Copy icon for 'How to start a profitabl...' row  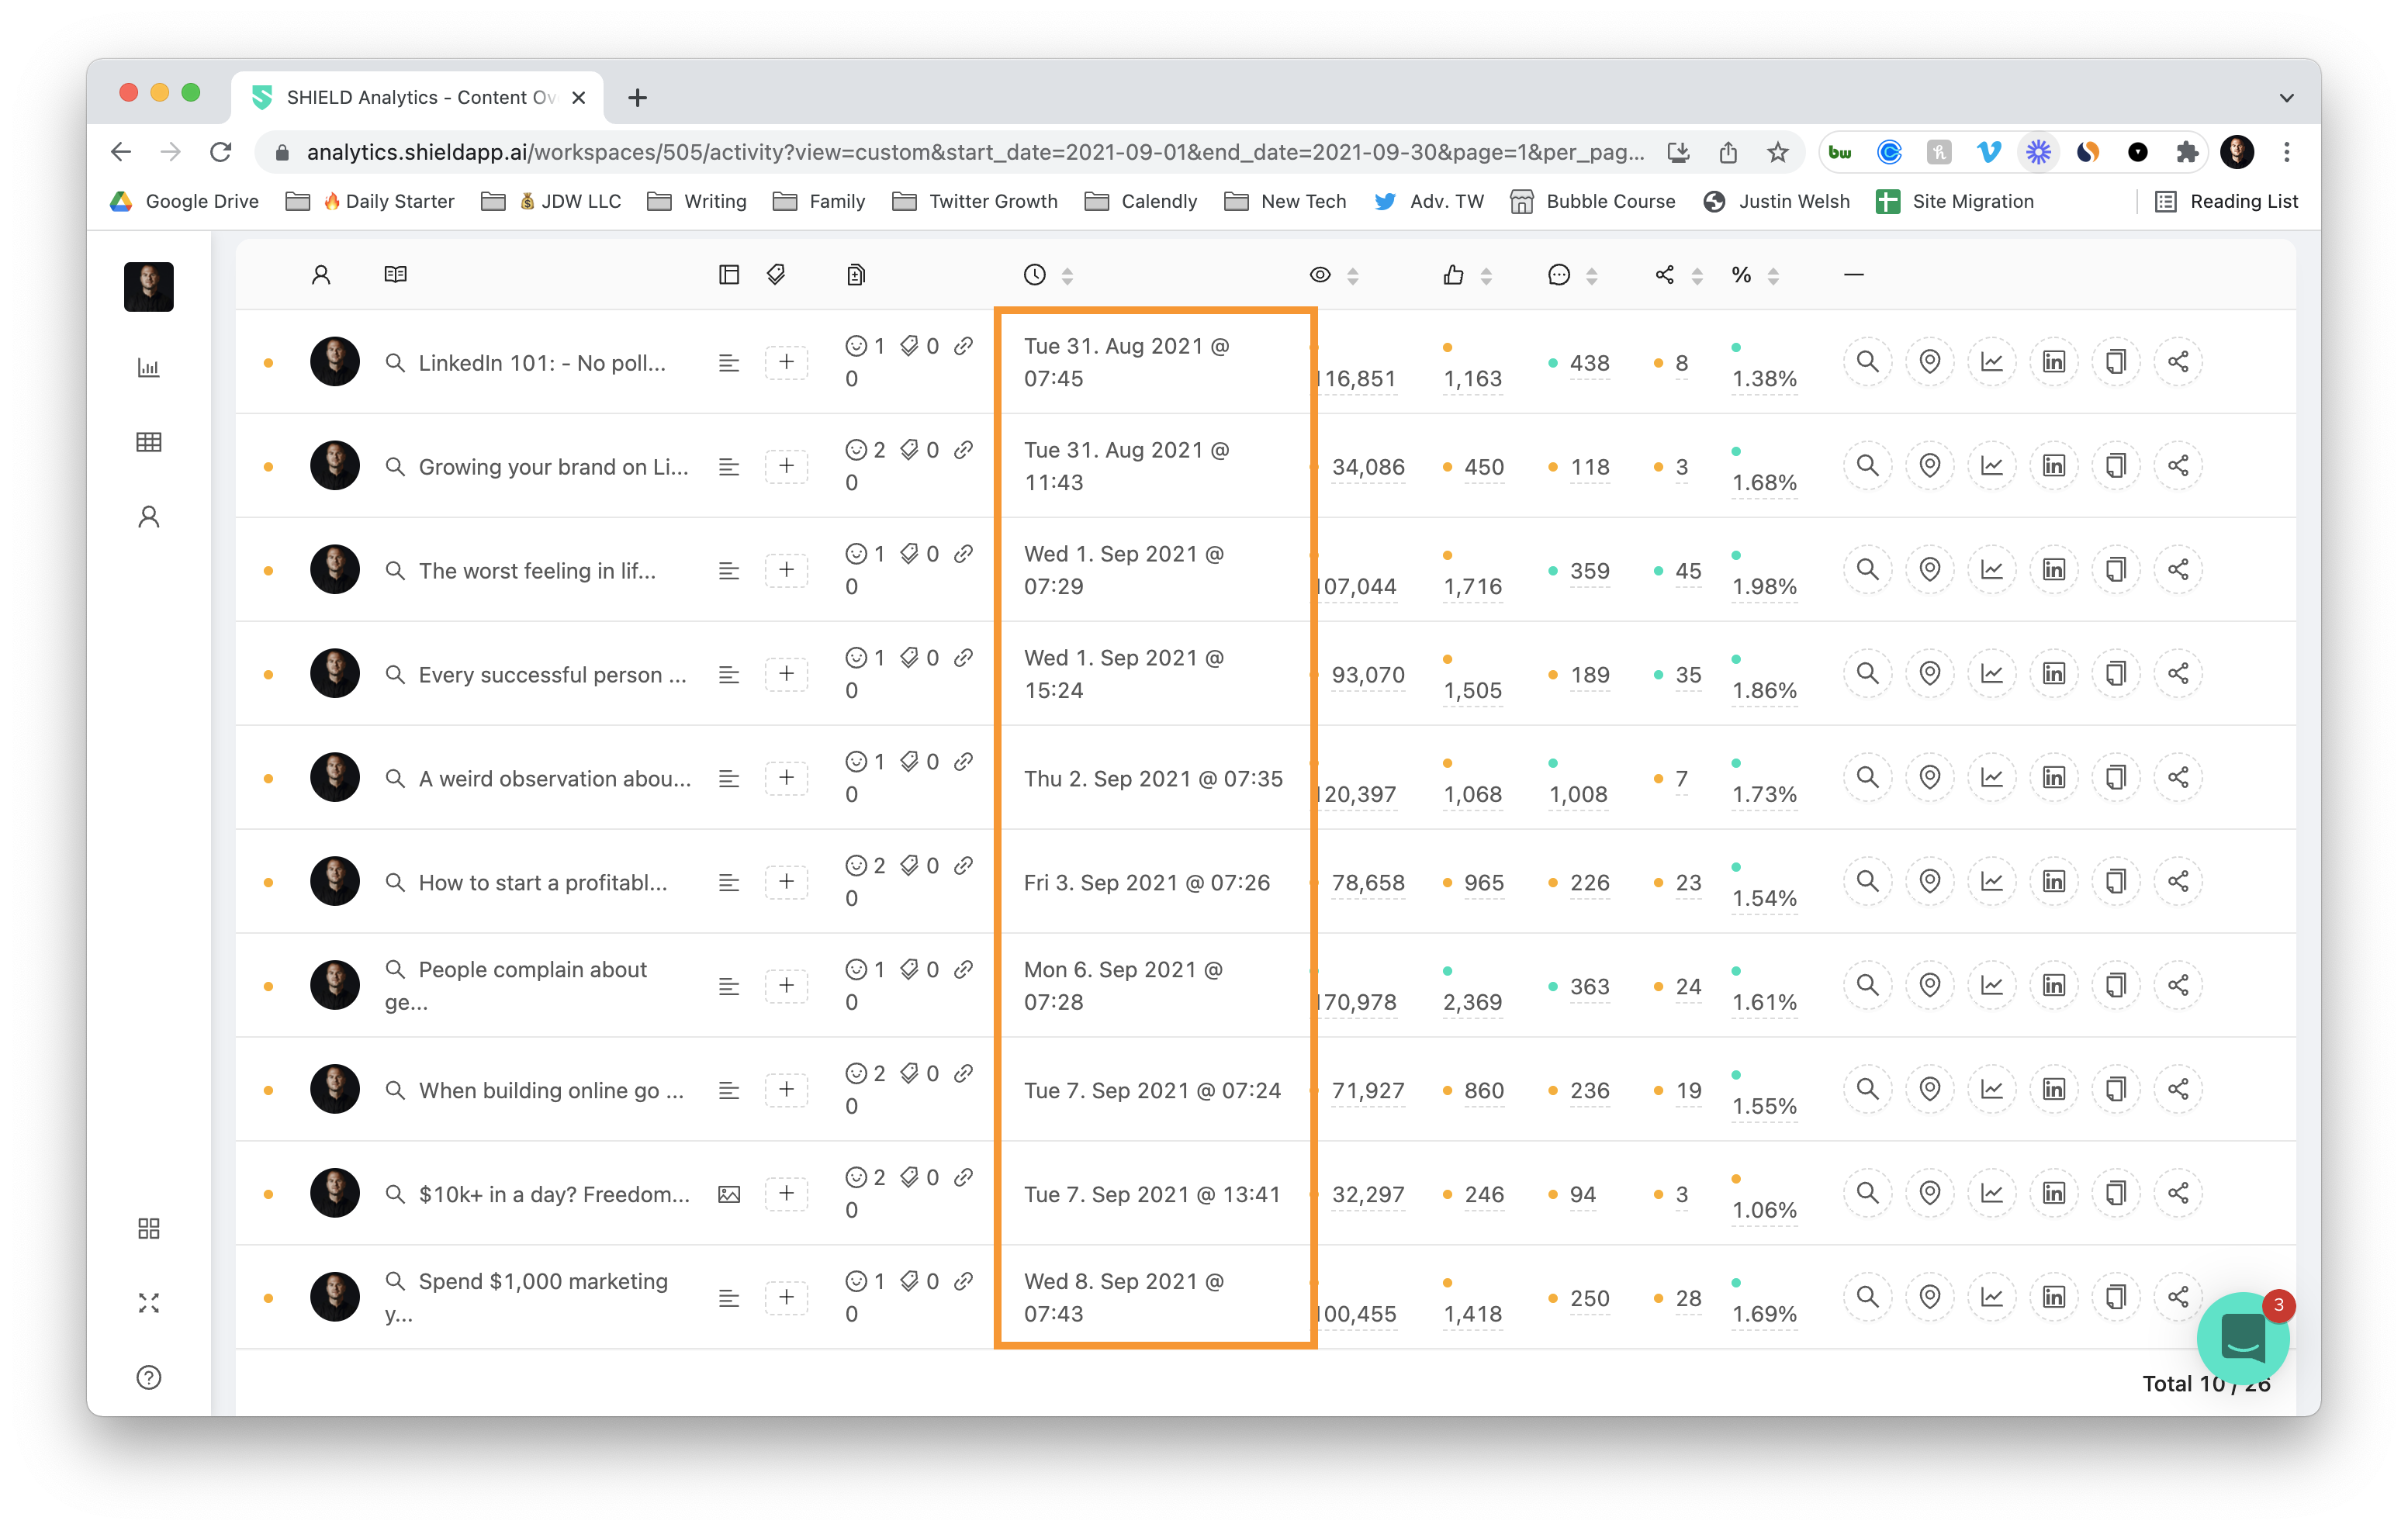click(2115, 882)
